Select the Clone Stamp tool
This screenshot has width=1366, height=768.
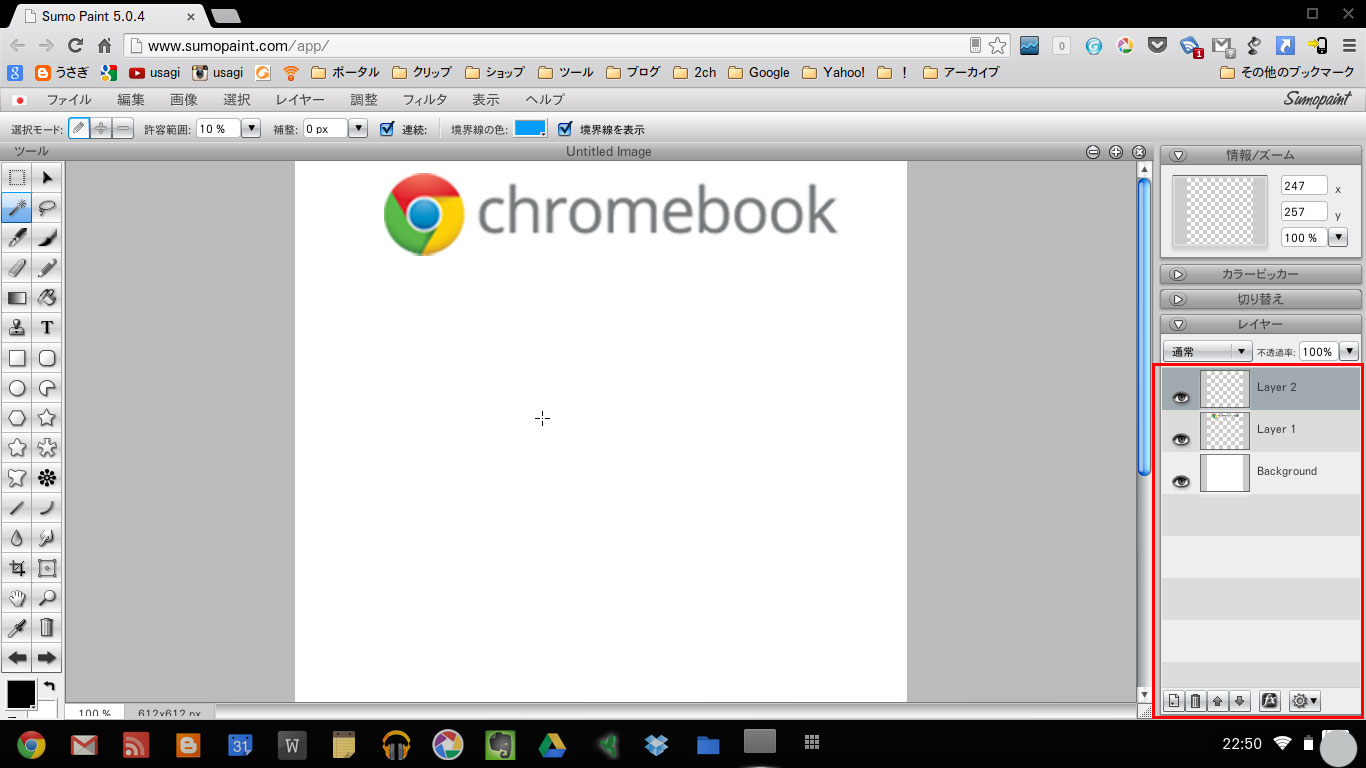tap(17, 328)
